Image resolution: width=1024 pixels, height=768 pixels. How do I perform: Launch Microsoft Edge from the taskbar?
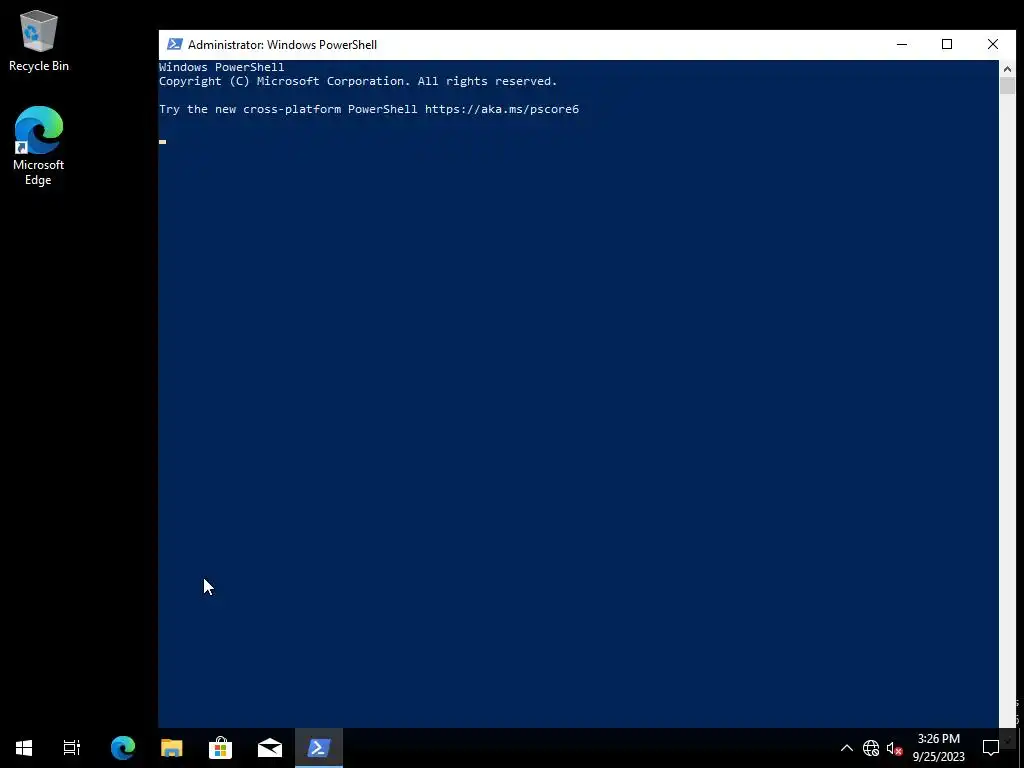(123, 748)
